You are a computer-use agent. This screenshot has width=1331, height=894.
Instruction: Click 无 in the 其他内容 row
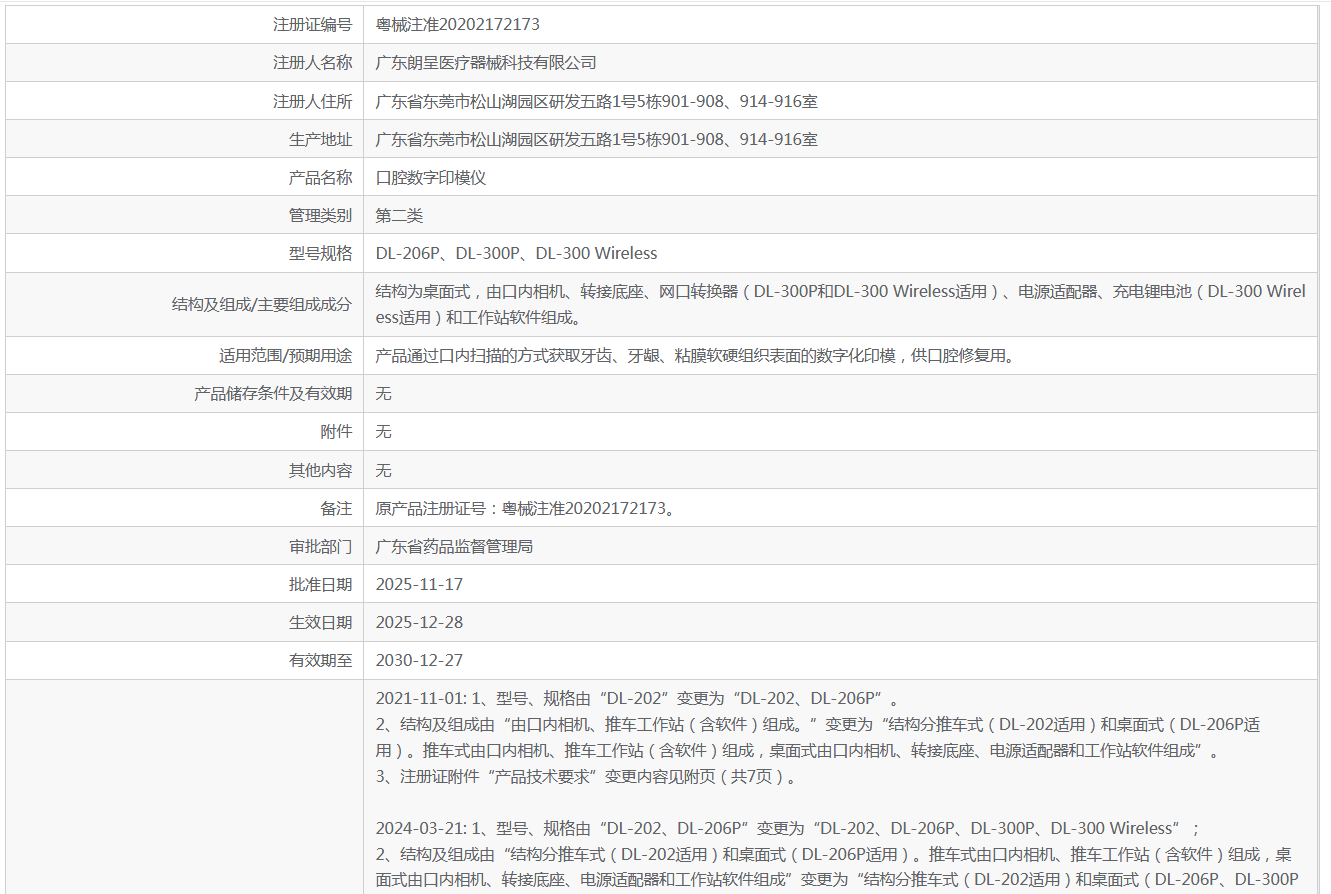coord(384,470)
